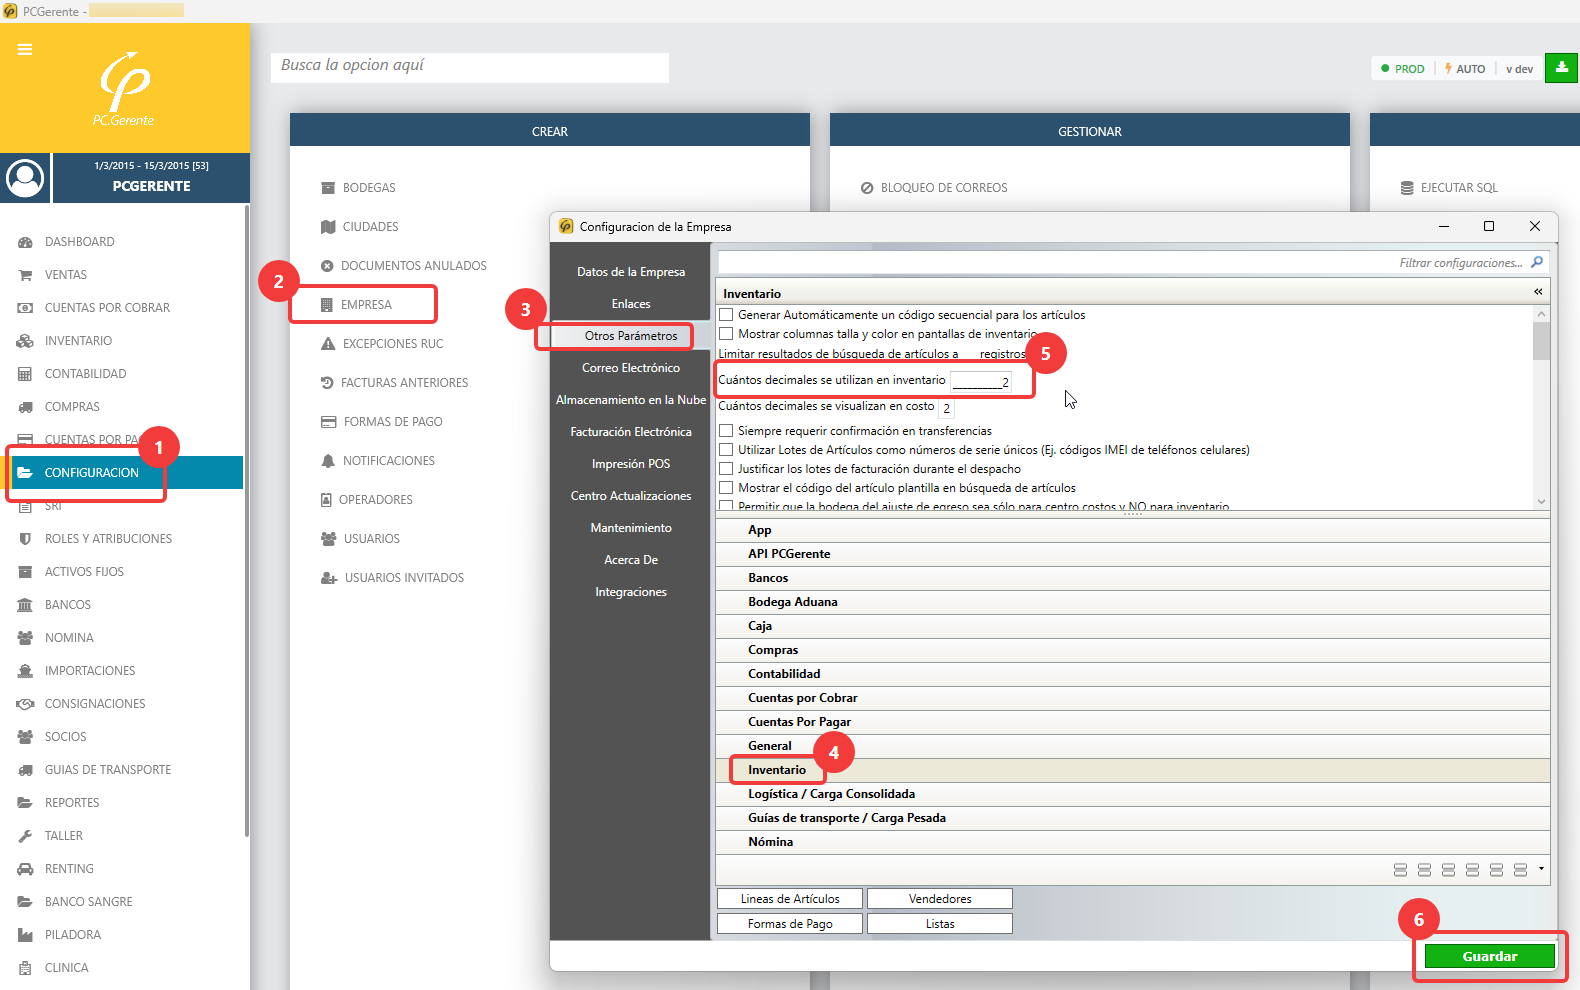Viewport: 1580px width, 990px height.
Task: Expand the Bancos configuration section
Action: coord(1133,578)
